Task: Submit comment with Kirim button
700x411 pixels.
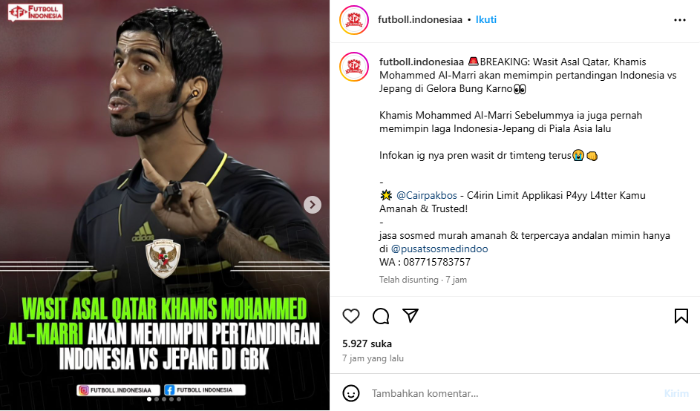Action: pos(676,393)
